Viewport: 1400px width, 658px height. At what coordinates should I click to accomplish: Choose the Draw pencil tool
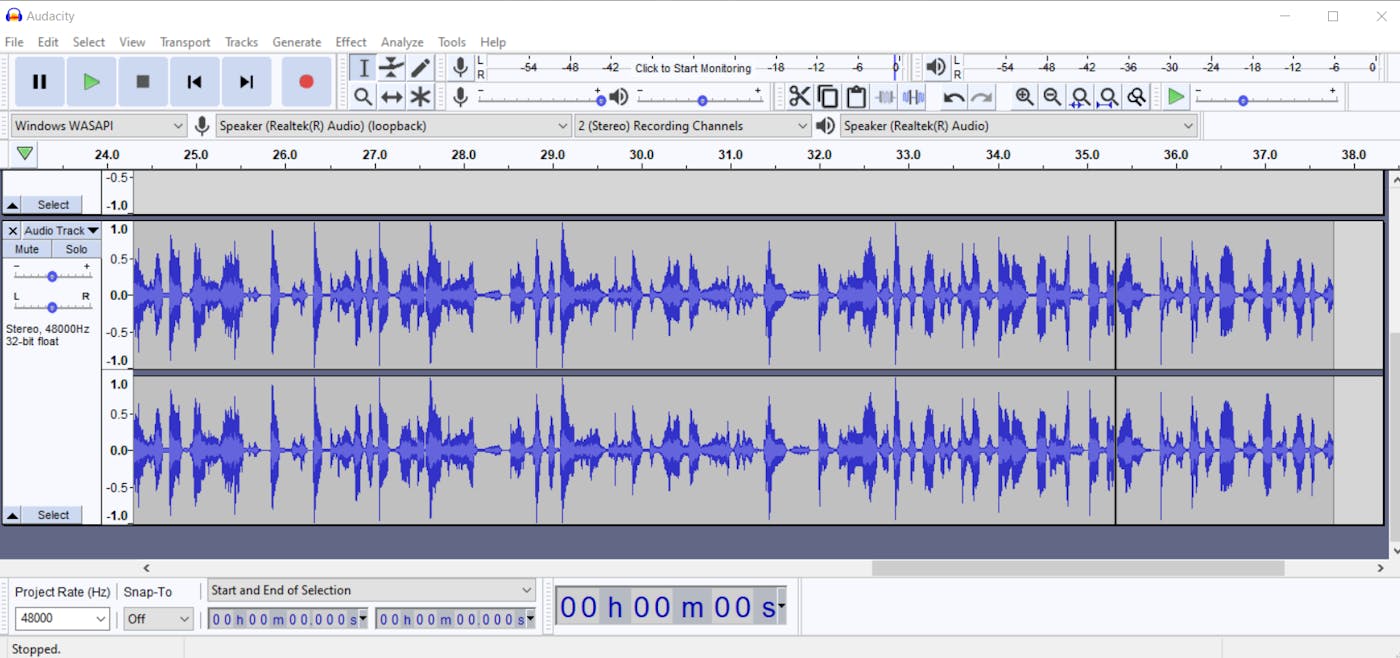click(420, 68)
